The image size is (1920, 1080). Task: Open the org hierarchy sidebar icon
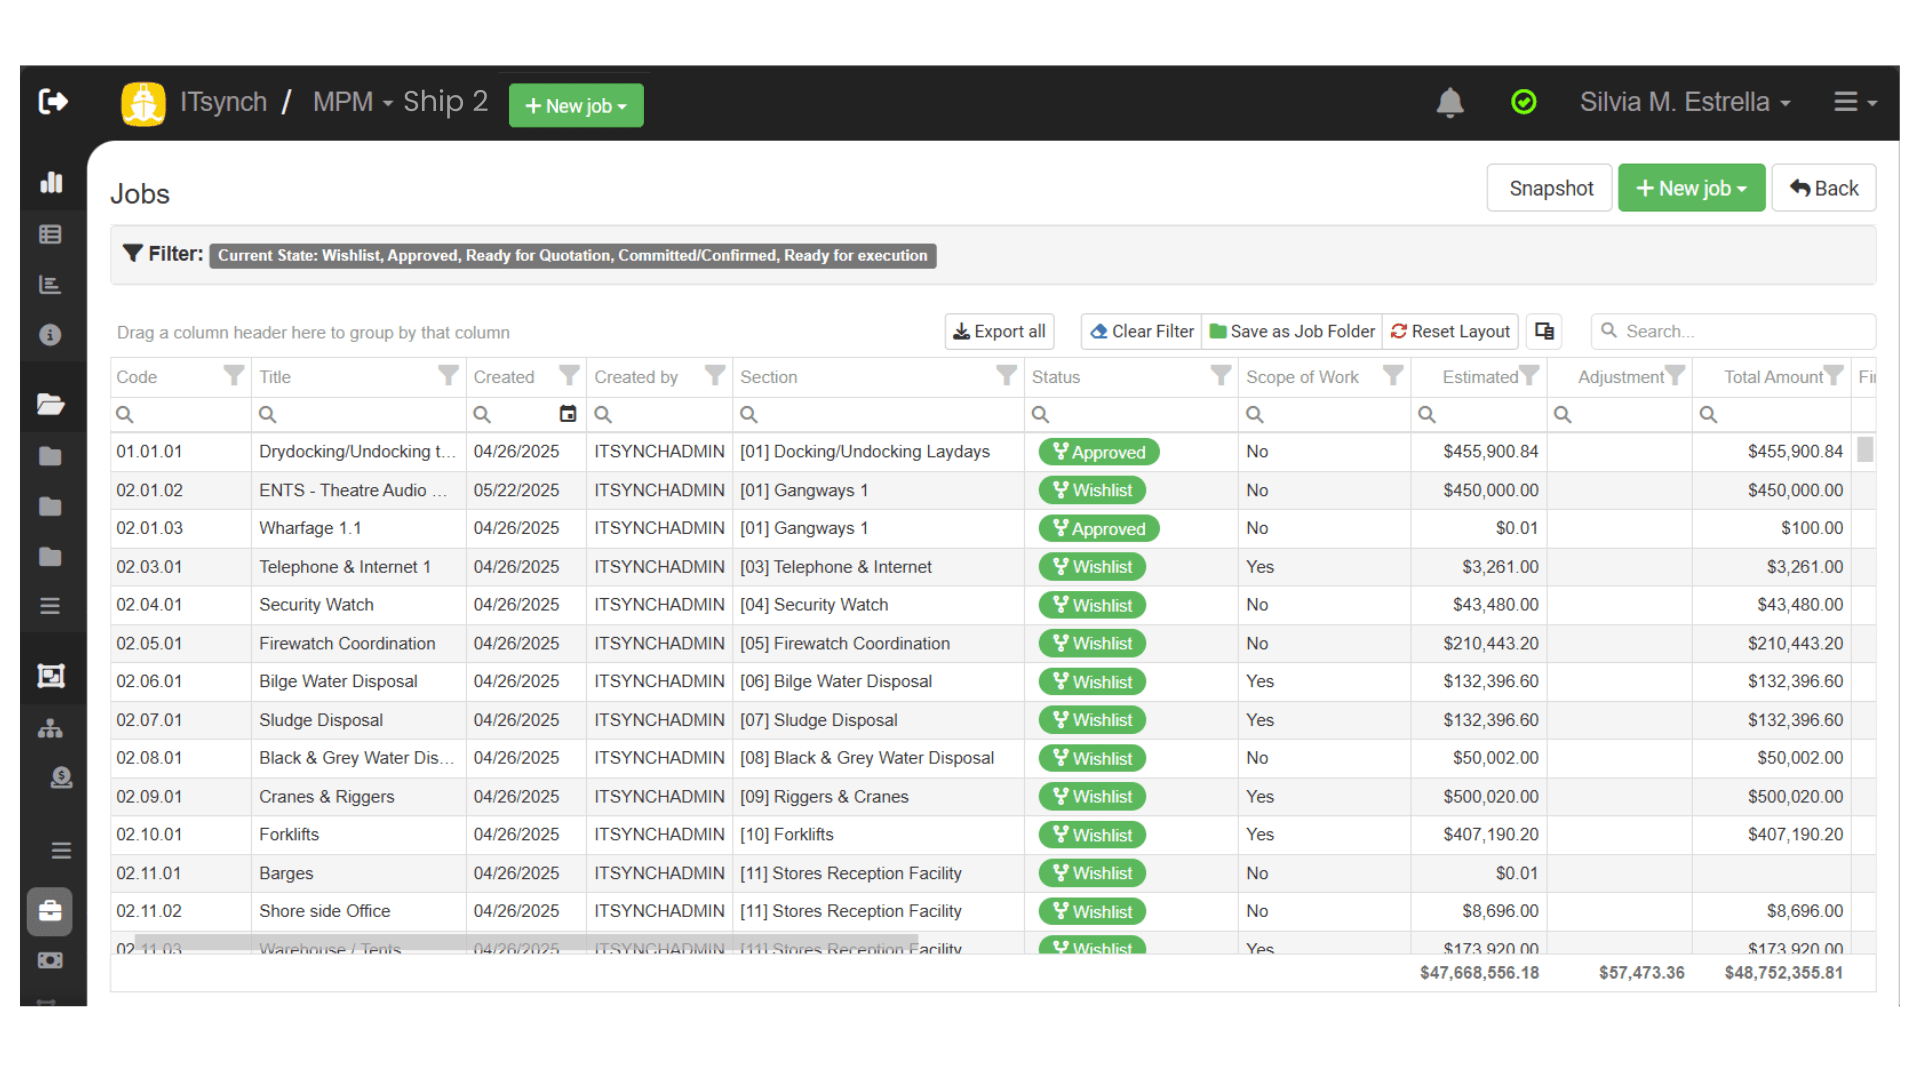click(50, 729)
